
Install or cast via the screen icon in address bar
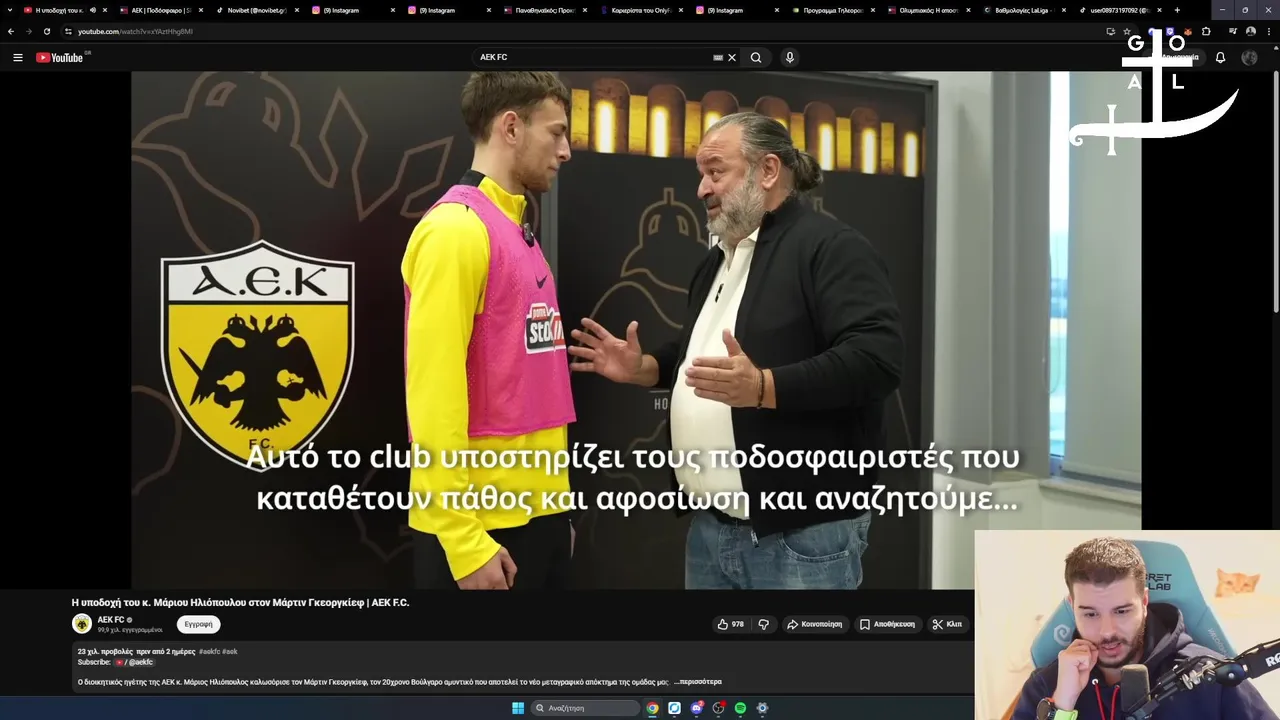(1110, 31)
